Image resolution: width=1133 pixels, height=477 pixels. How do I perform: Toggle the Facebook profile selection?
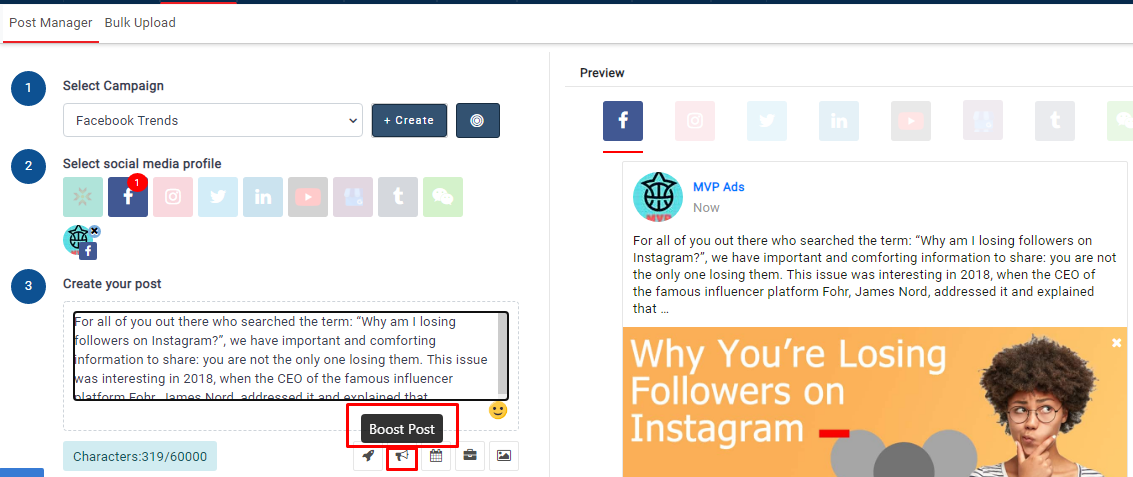pyautogui.click(x=128, y=197)
